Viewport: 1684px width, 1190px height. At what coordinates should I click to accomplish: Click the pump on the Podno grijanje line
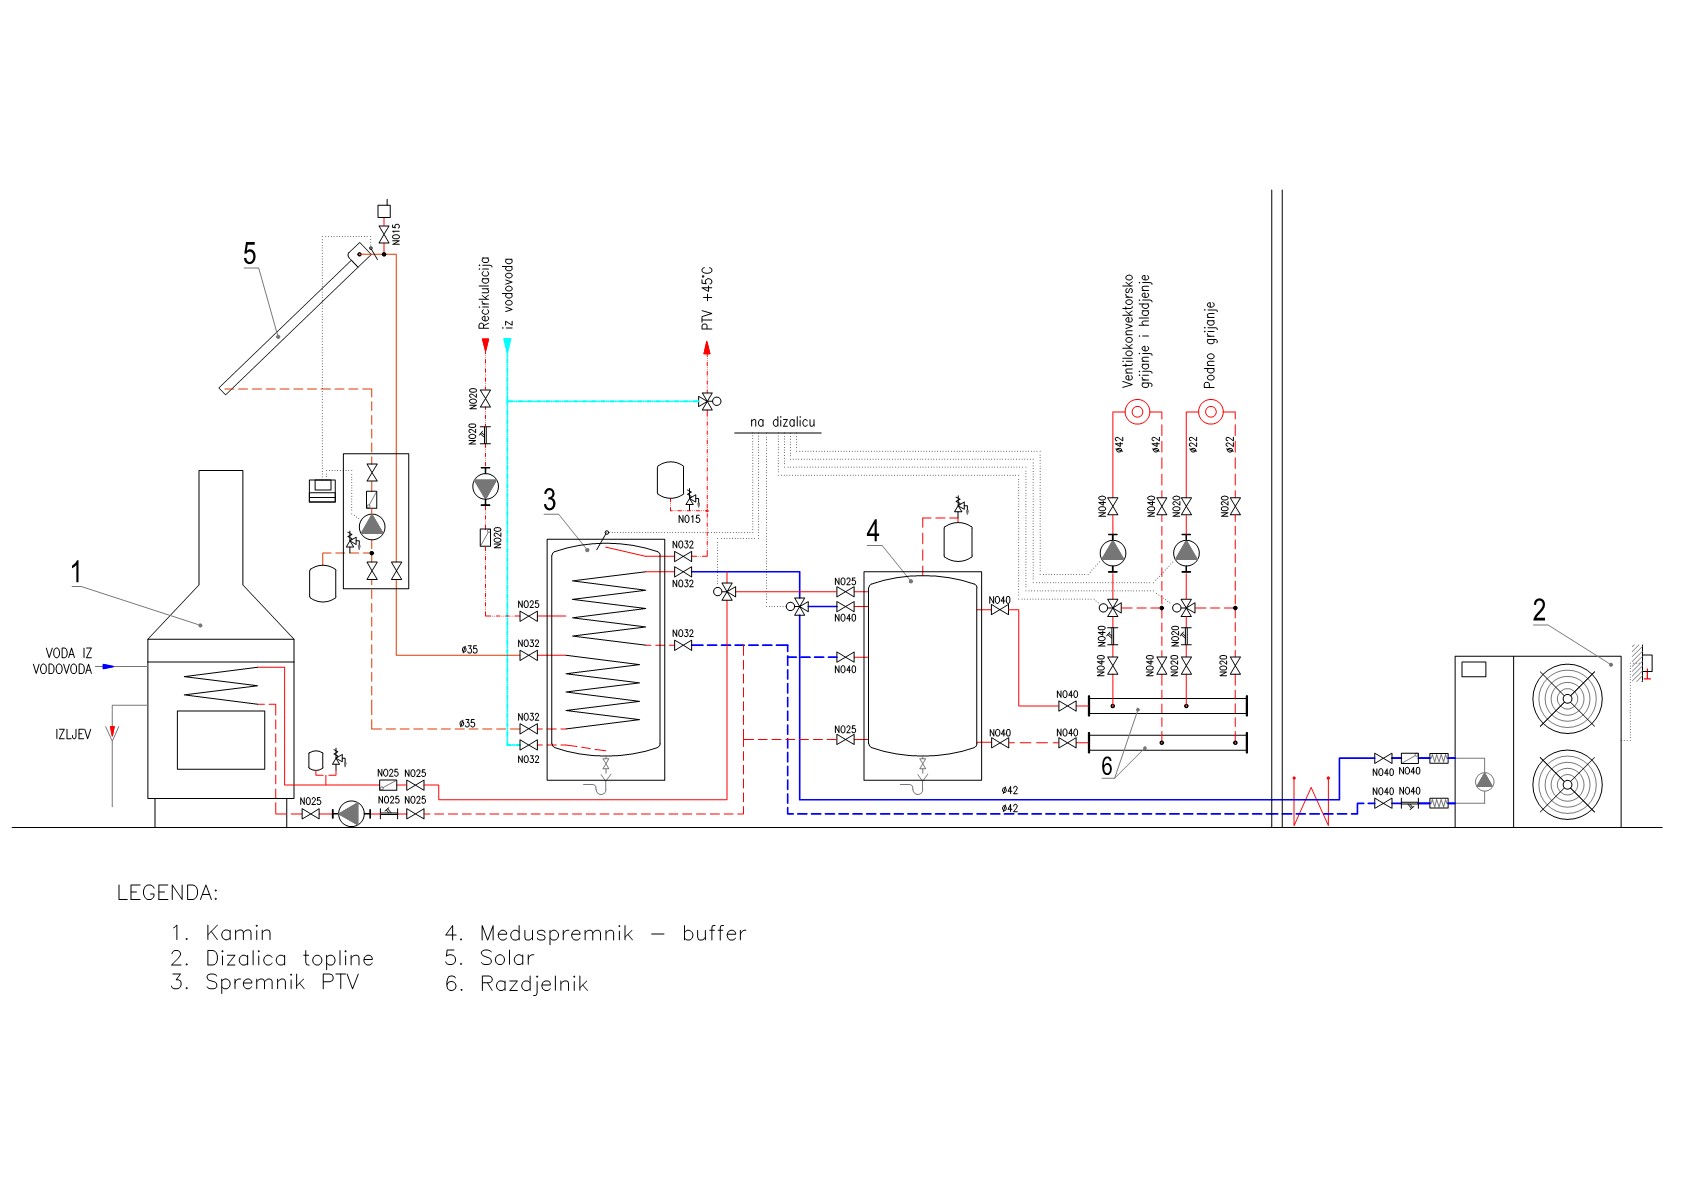pos(1186,552)
